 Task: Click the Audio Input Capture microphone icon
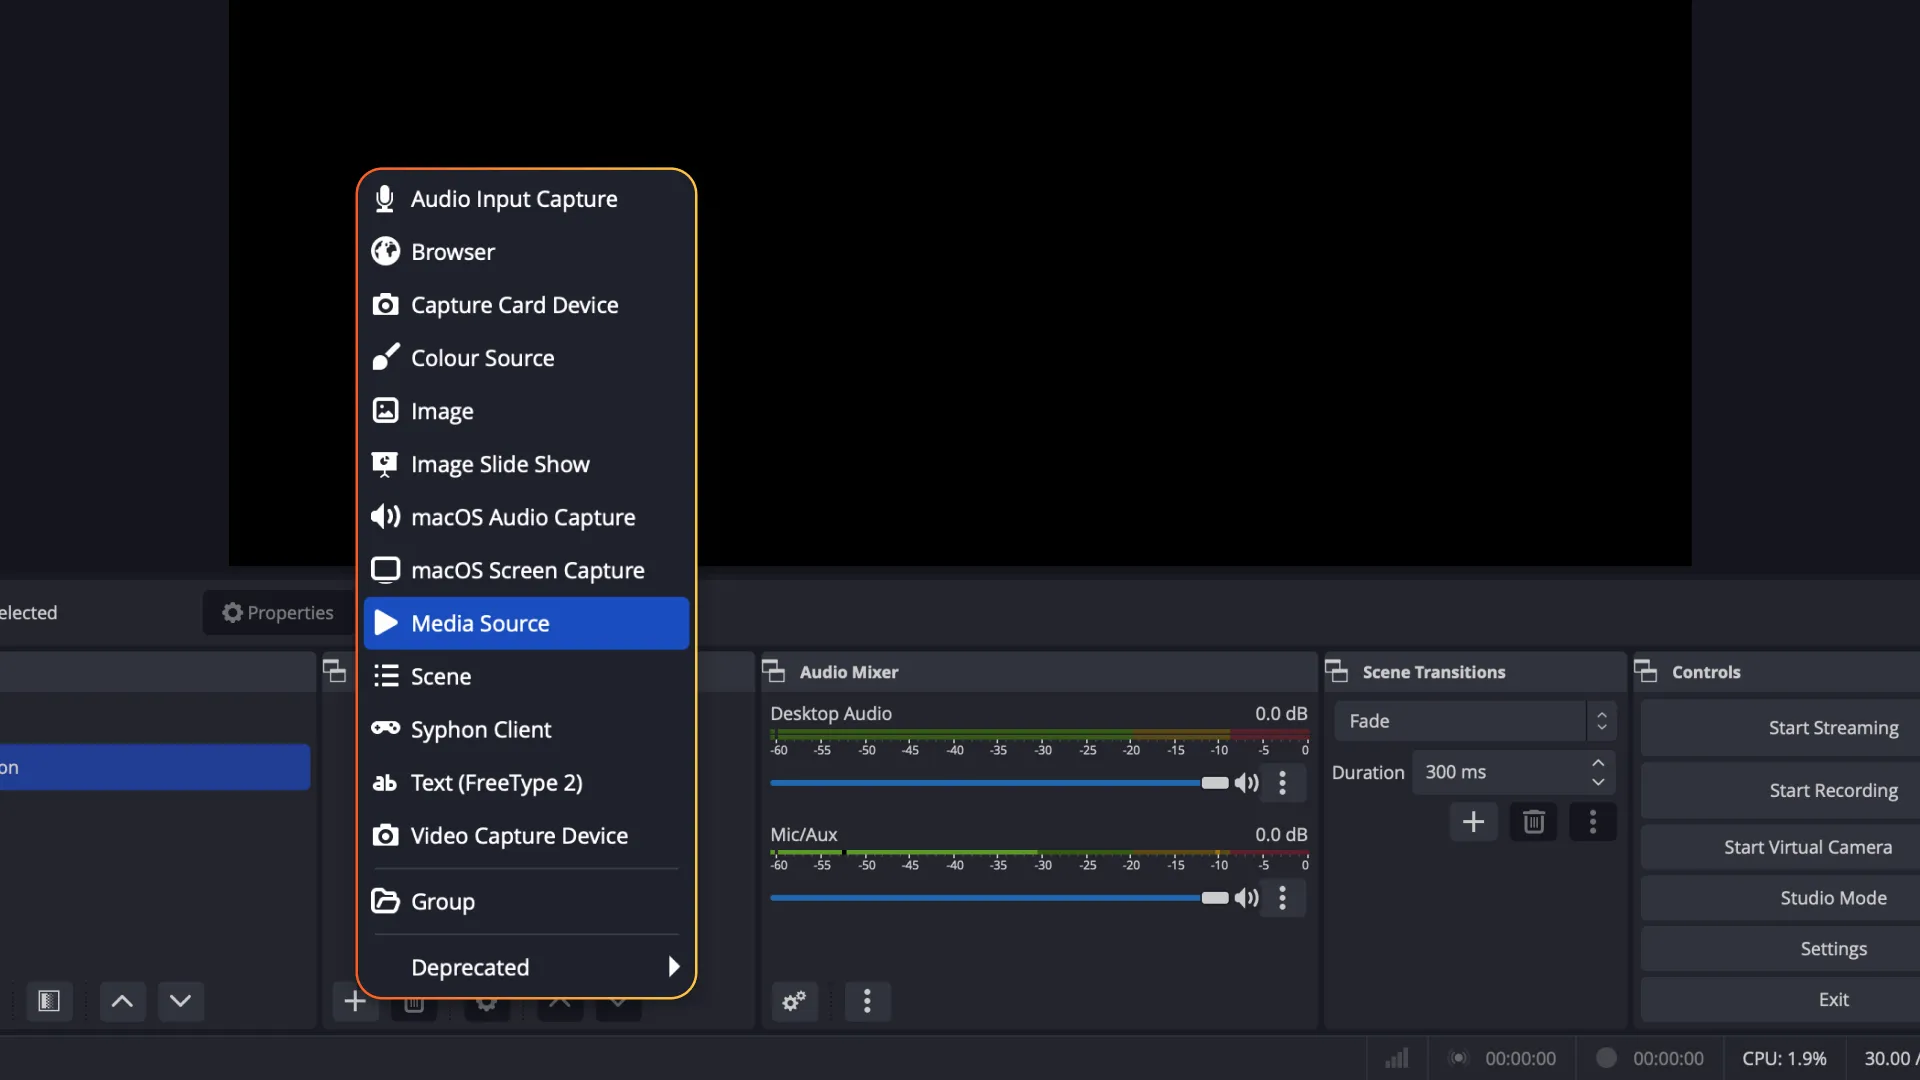pos(384,198)
